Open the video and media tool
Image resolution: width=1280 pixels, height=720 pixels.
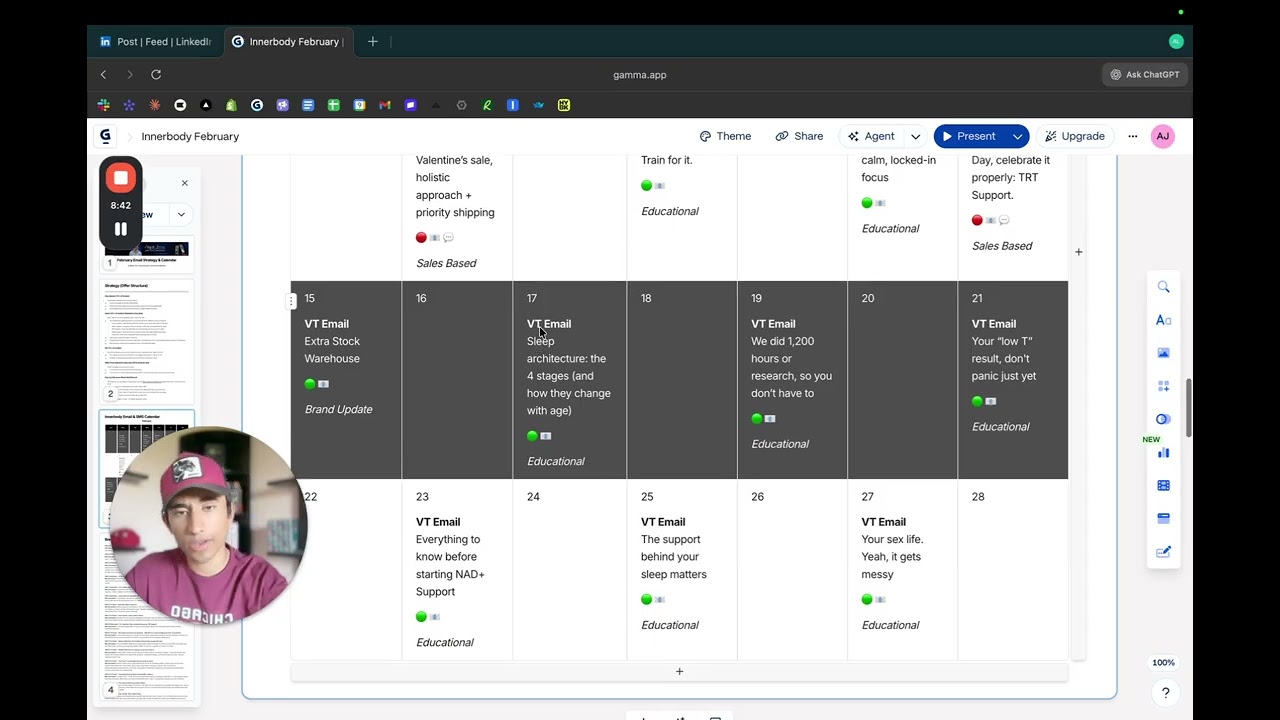tap(1163, 485)
